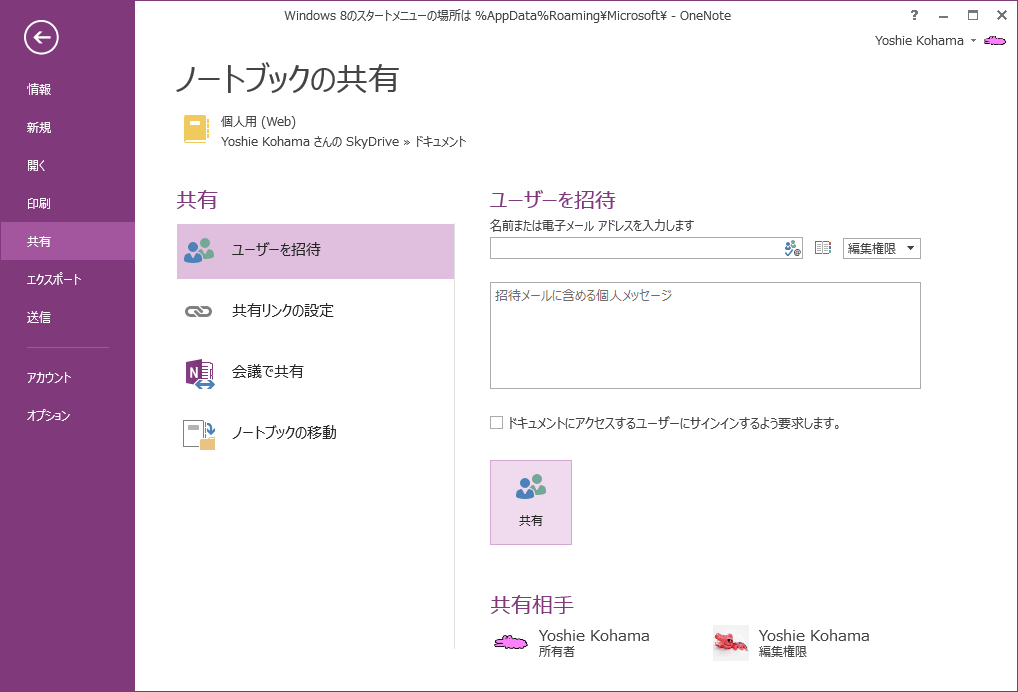Screen dimensions: 1018x692
Task: Open オプション in the sidebar
Action: click(68, 415)
